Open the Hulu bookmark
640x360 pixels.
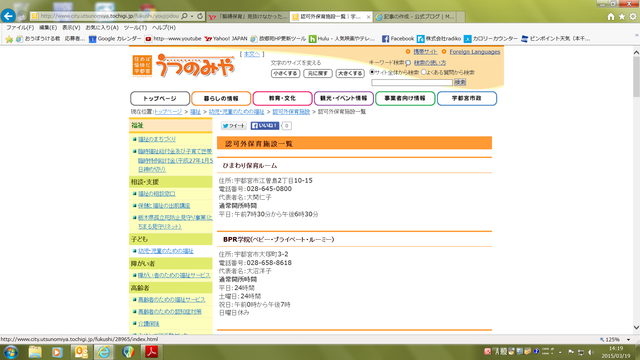pos(342,39)
